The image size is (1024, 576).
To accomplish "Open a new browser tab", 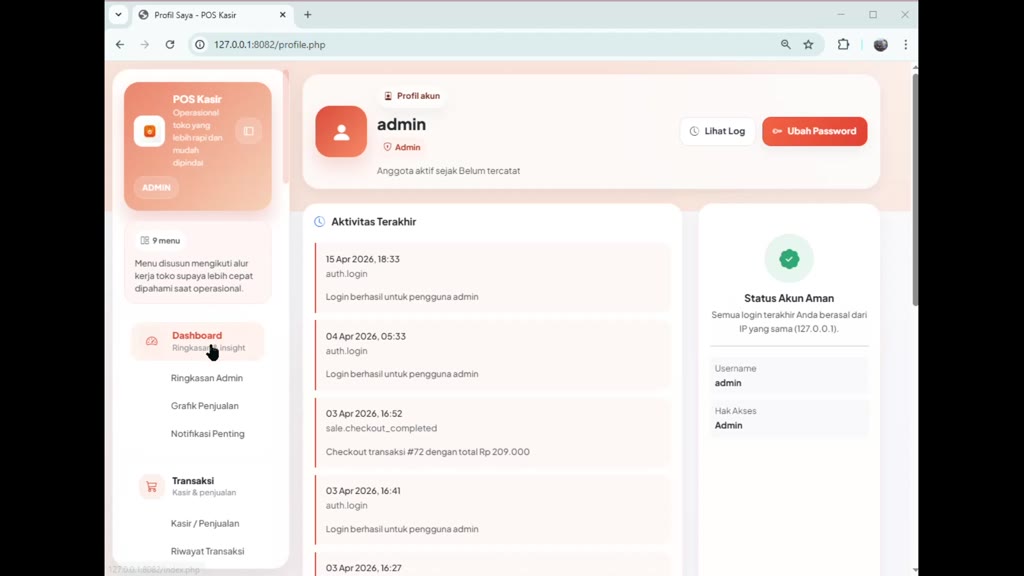I will click(308, 14).
